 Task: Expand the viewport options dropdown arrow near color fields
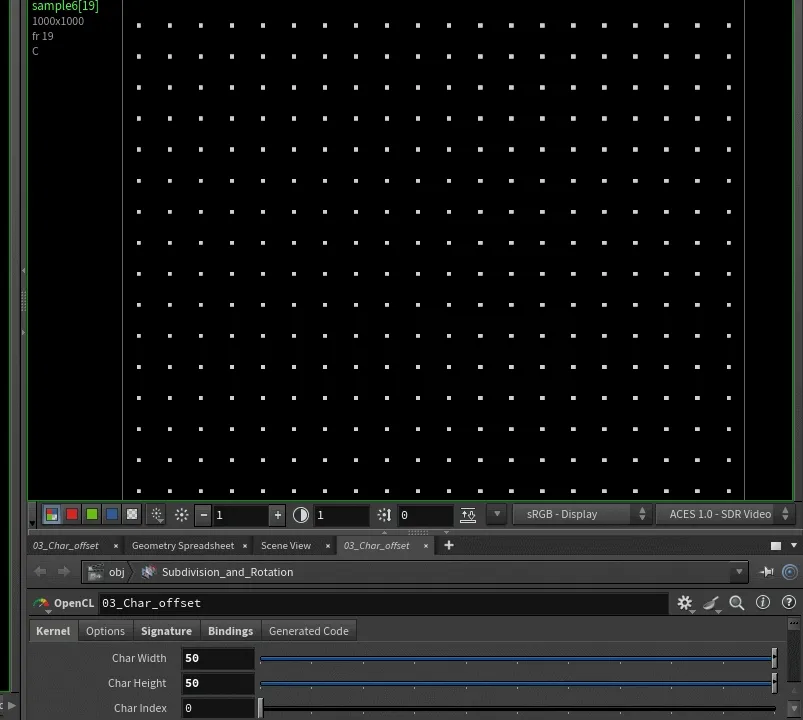pyautogui.click(x=497, y=514)
